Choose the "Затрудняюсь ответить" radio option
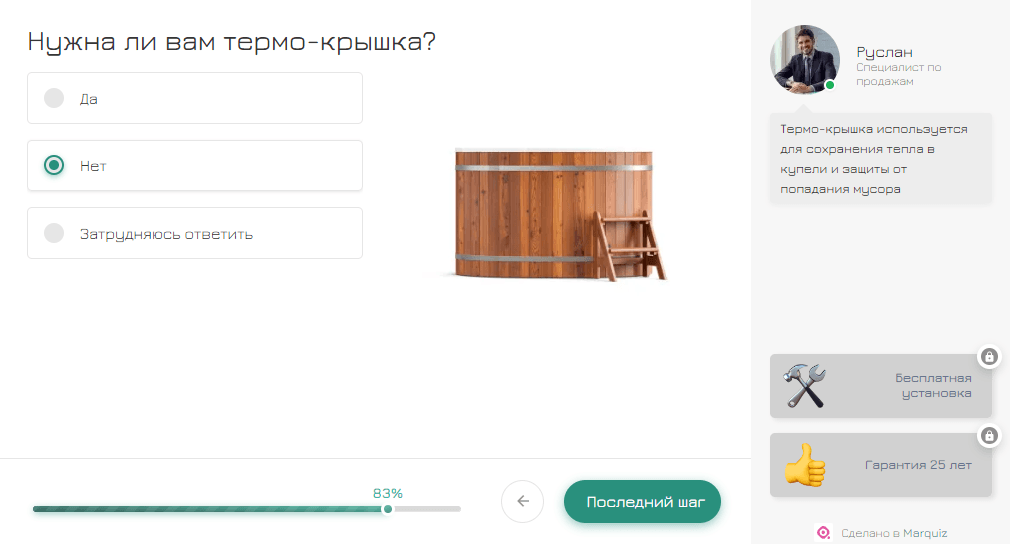 (x=55, y=234)
